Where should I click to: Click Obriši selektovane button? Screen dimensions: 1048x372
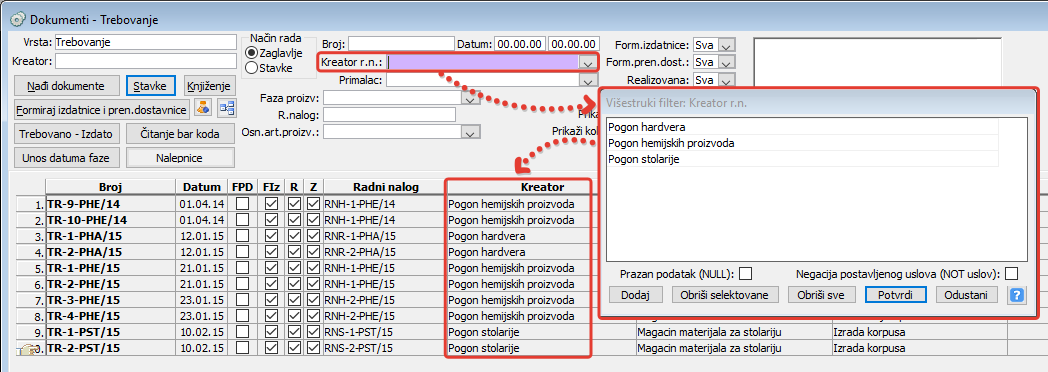pyautogui.click(x=726, y=295)
